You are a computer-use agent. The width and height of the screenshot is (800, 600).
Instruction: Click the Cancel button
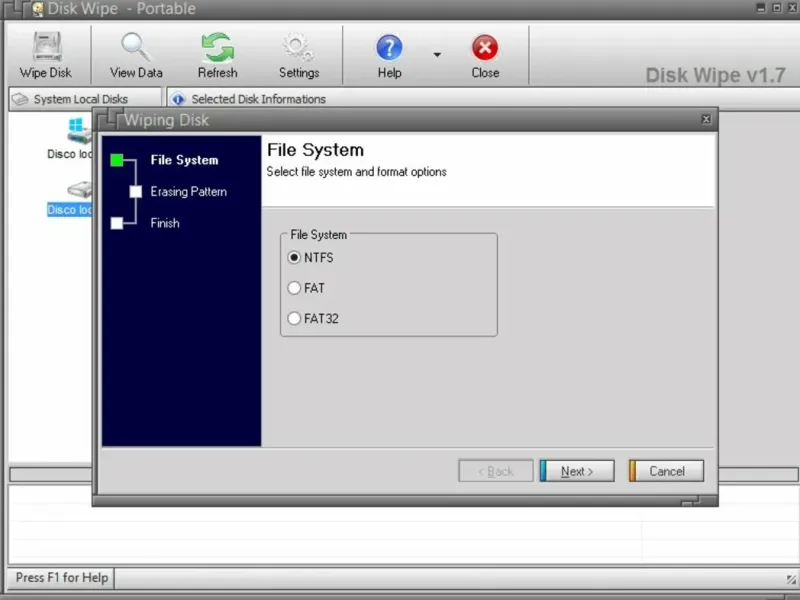(x=666, y=471)
